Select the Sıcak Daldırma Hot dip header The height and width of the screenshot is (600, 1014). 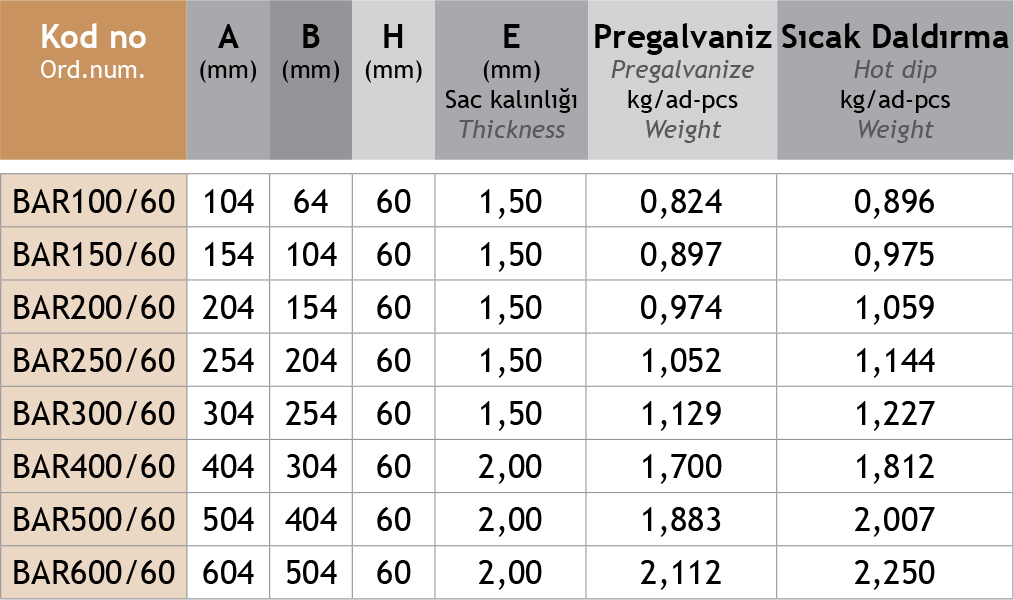(895, 82)
